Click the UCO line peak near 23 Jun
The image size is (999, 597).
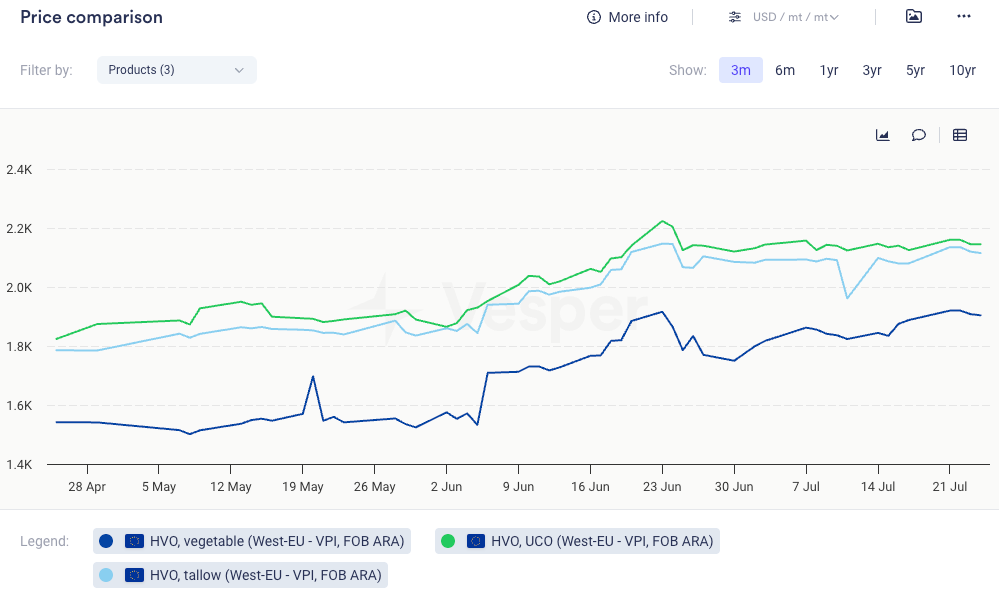(x=662, y=221)
